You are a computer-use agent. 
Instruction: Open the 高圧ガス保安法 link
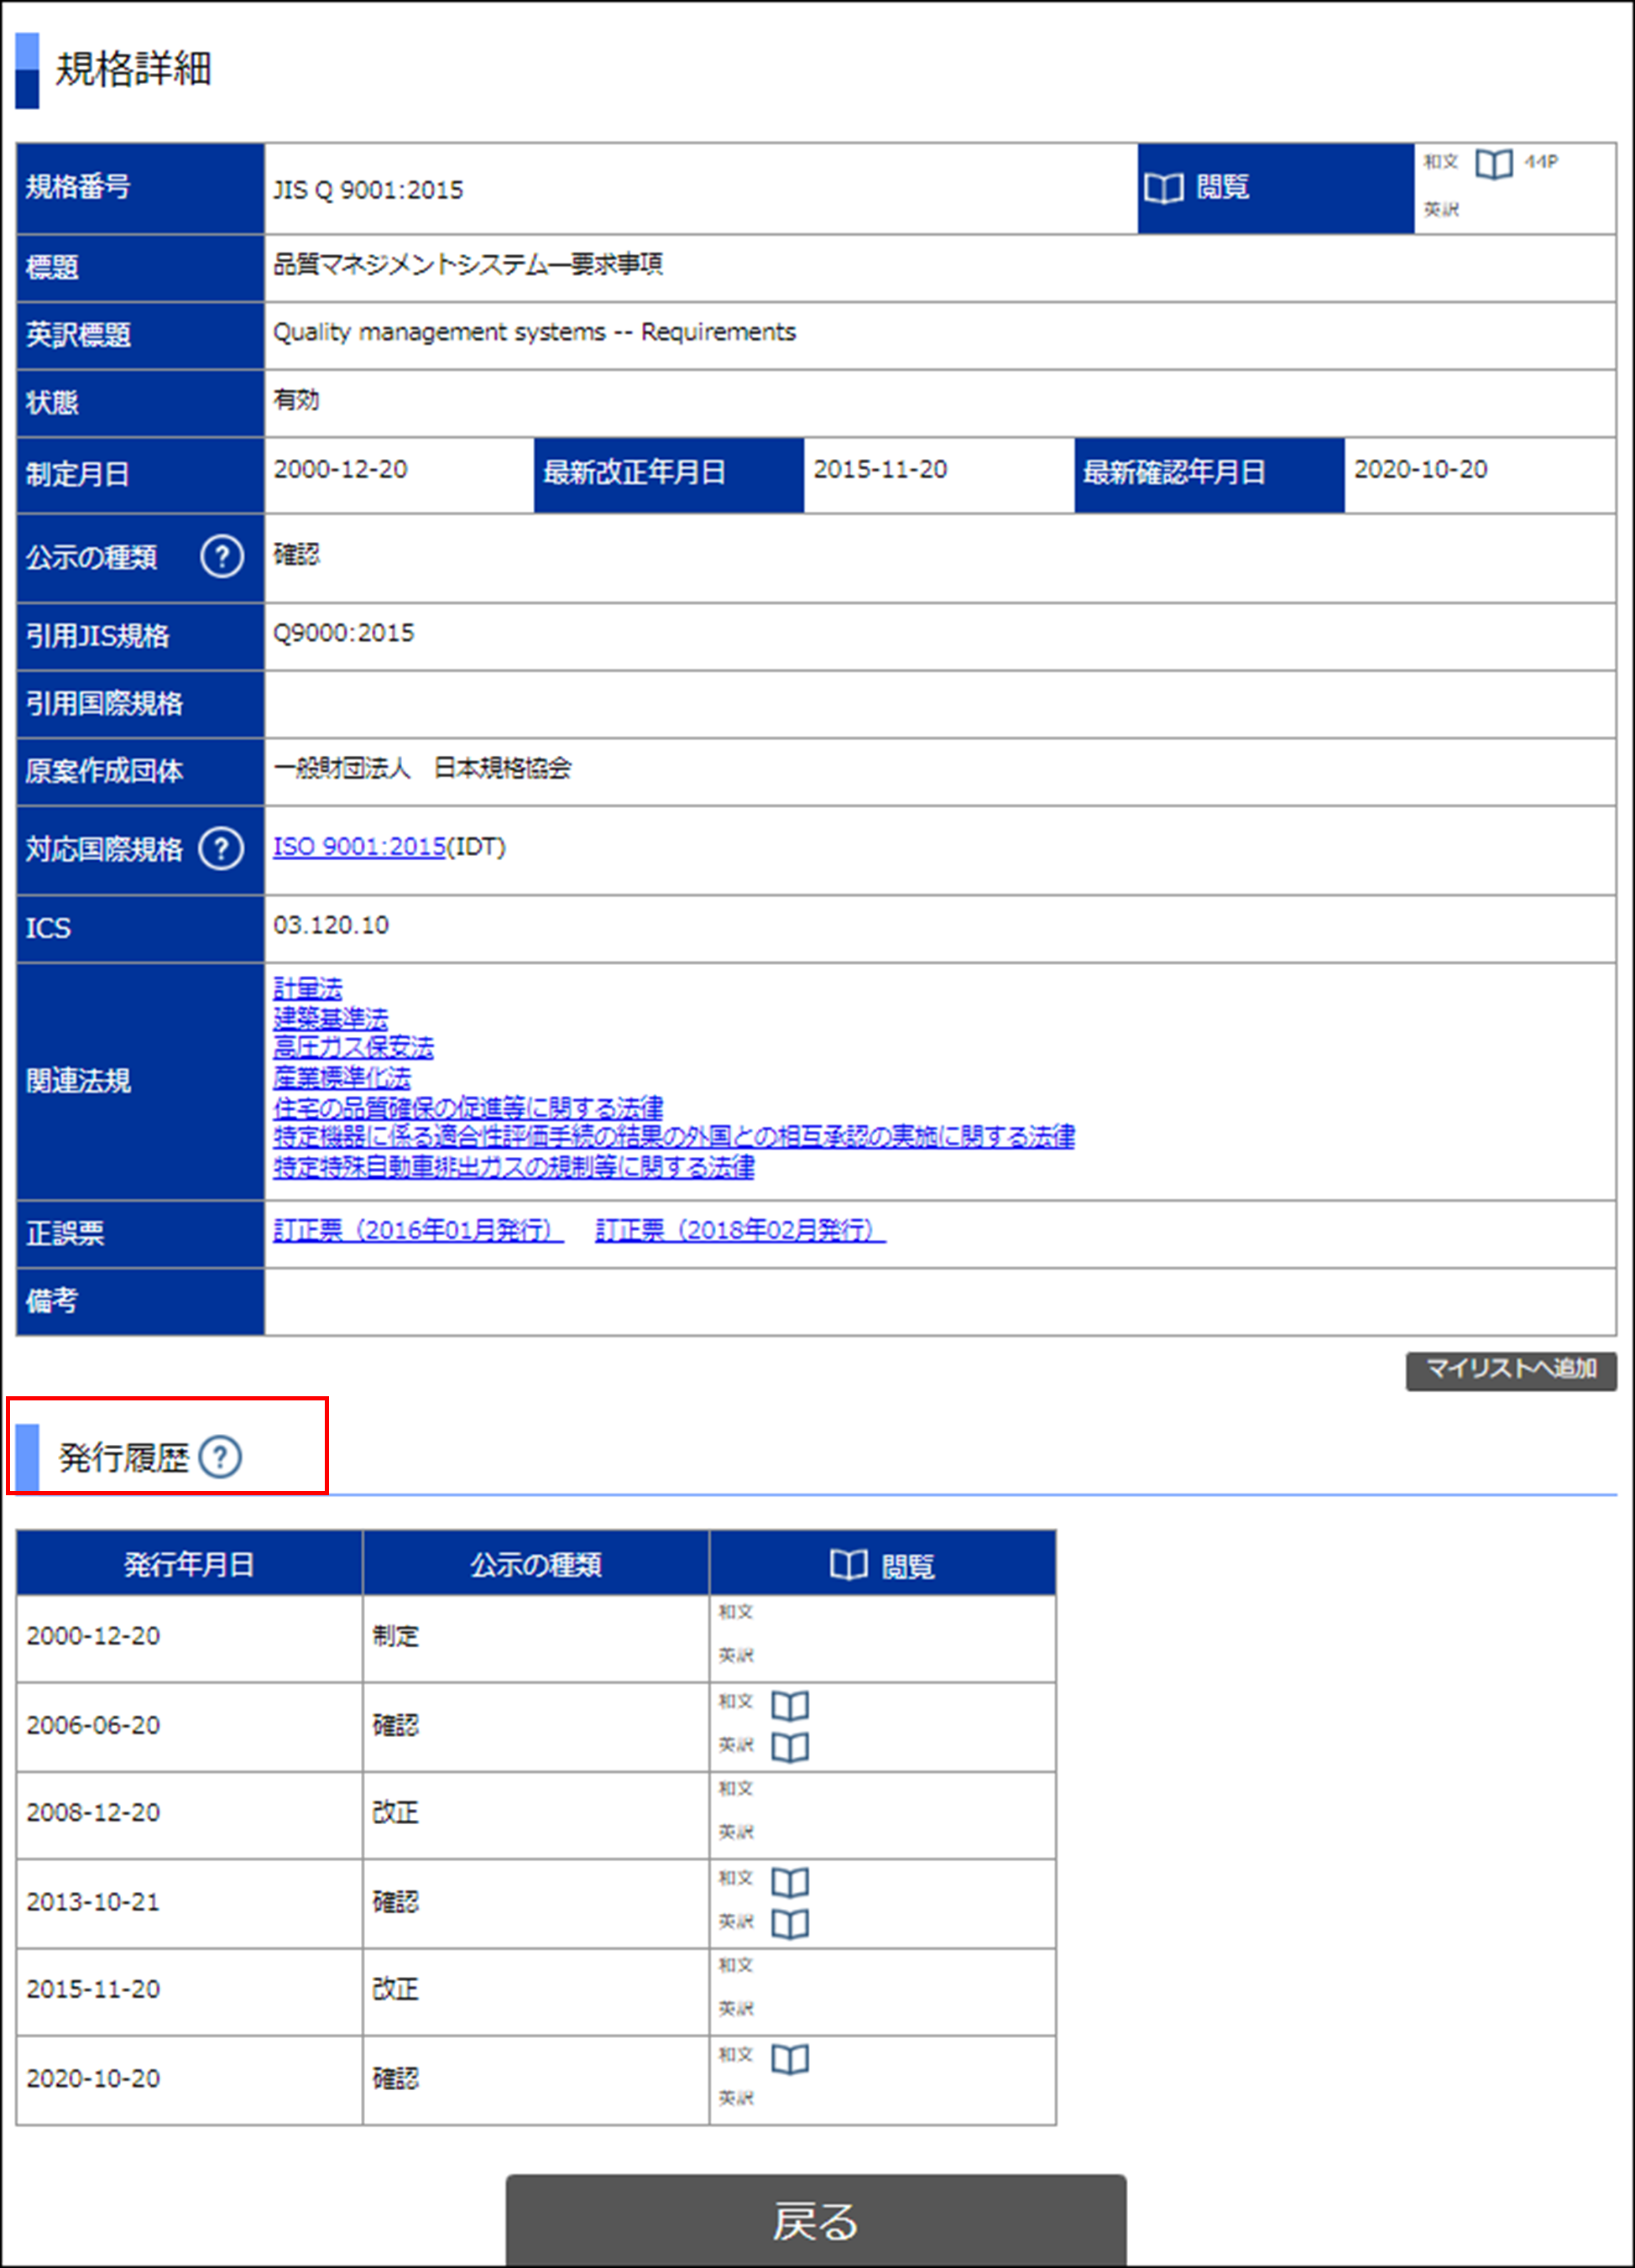click(x=353, y=1047)
